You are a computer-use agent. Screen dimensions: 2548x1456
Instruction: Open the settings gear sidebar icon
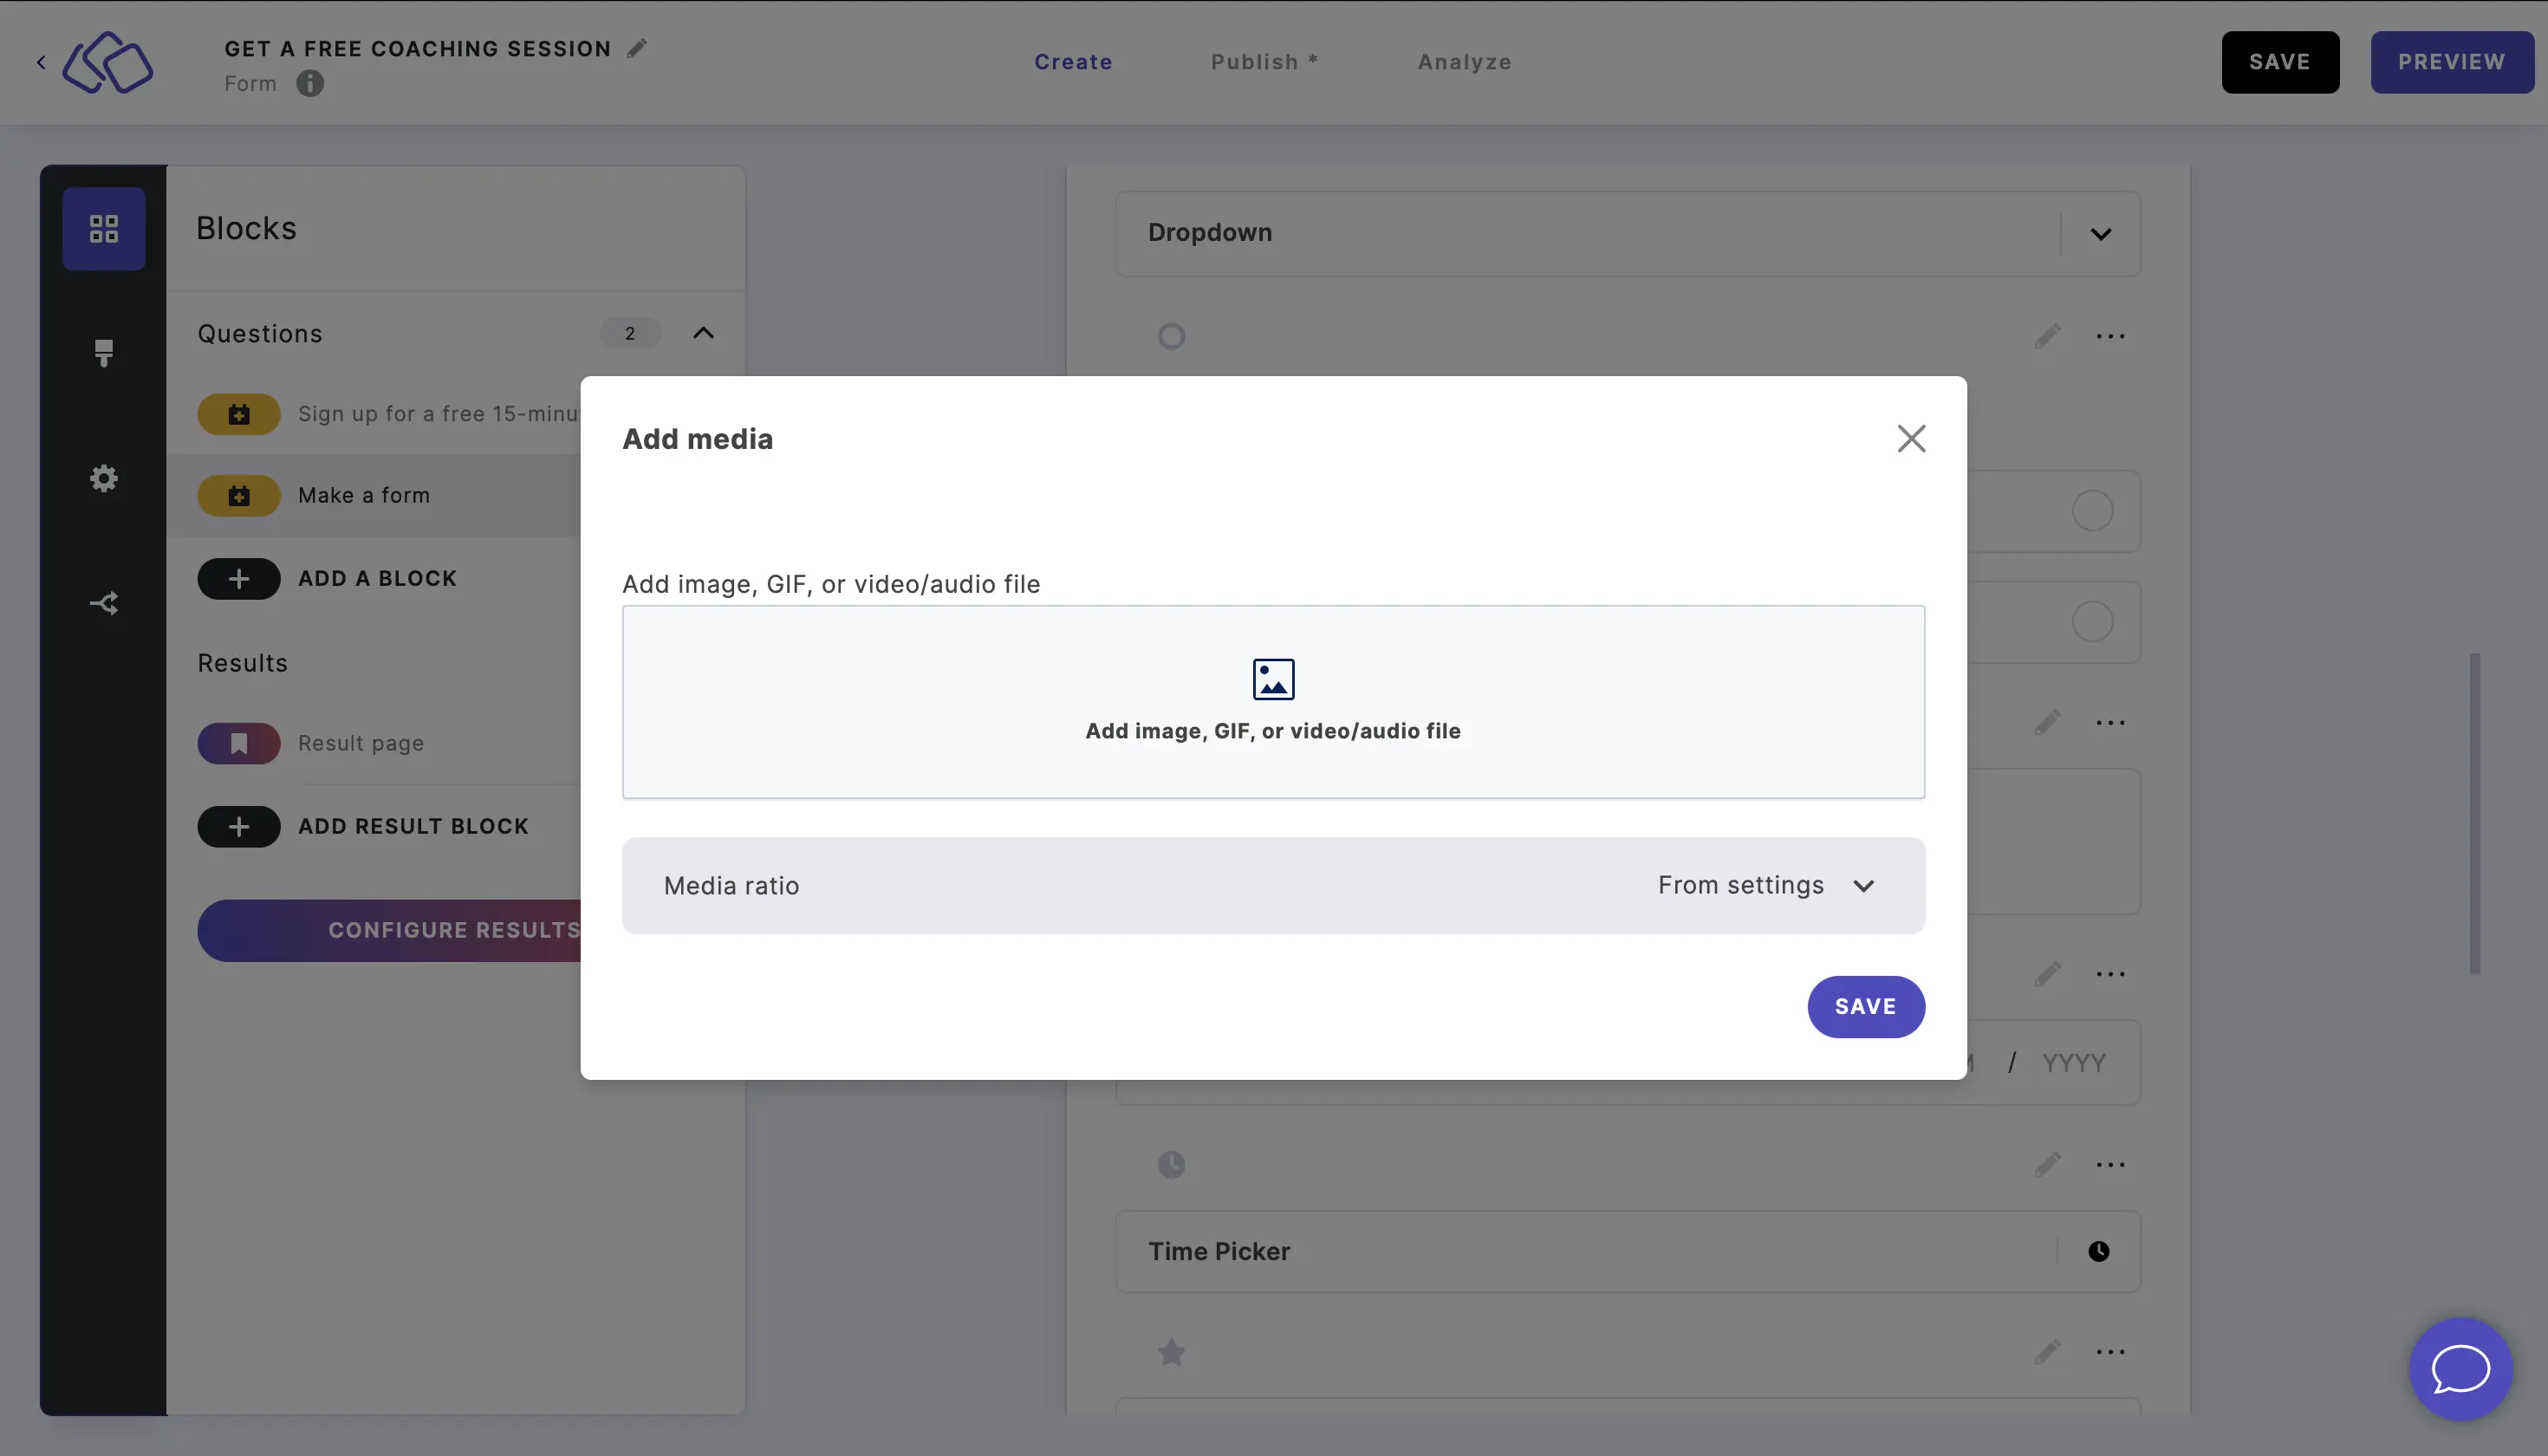click(104, 478)
